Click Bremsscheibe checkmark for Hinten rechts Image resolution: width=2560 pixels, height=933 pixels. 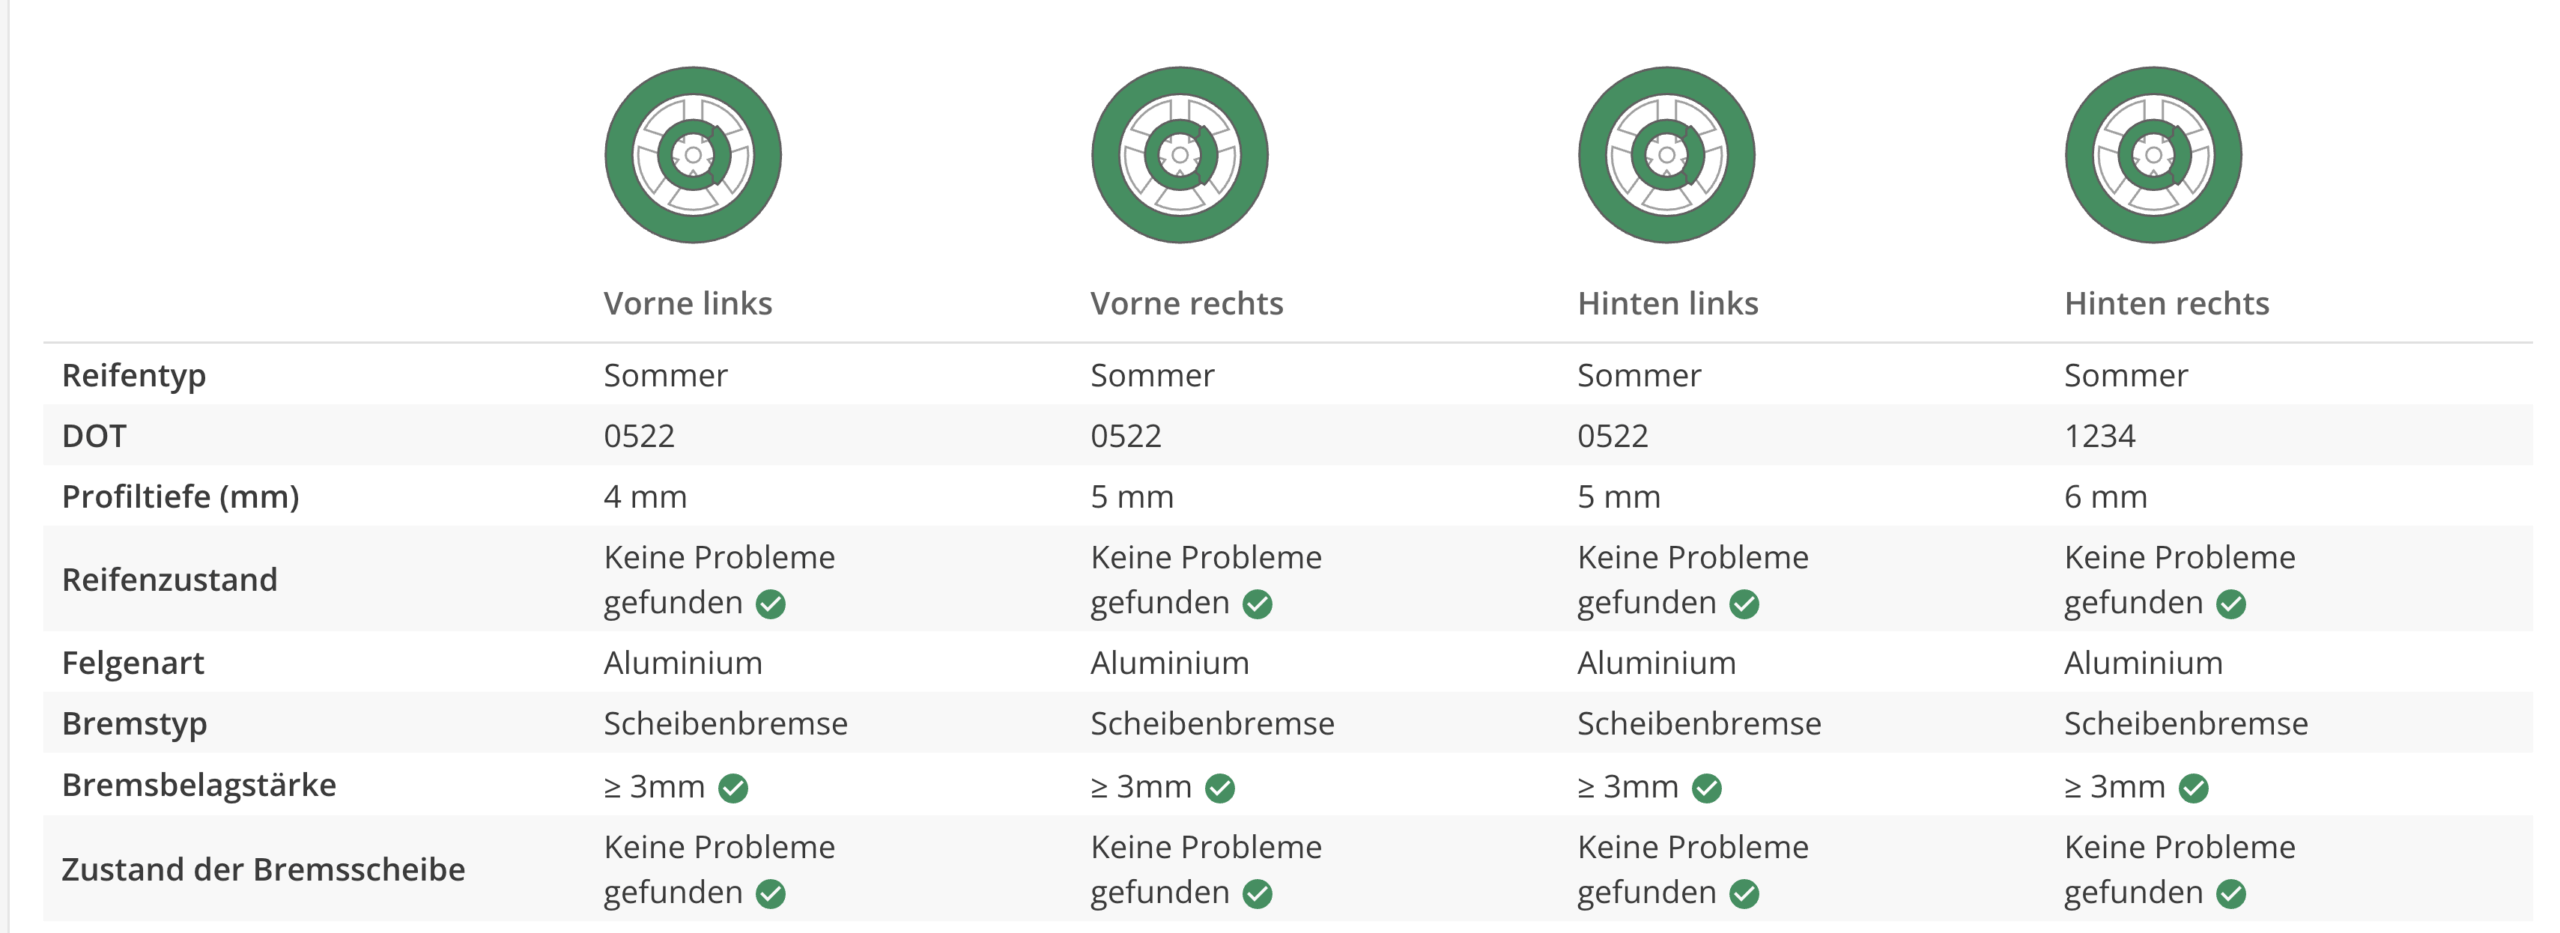(x=2231, y=893)
